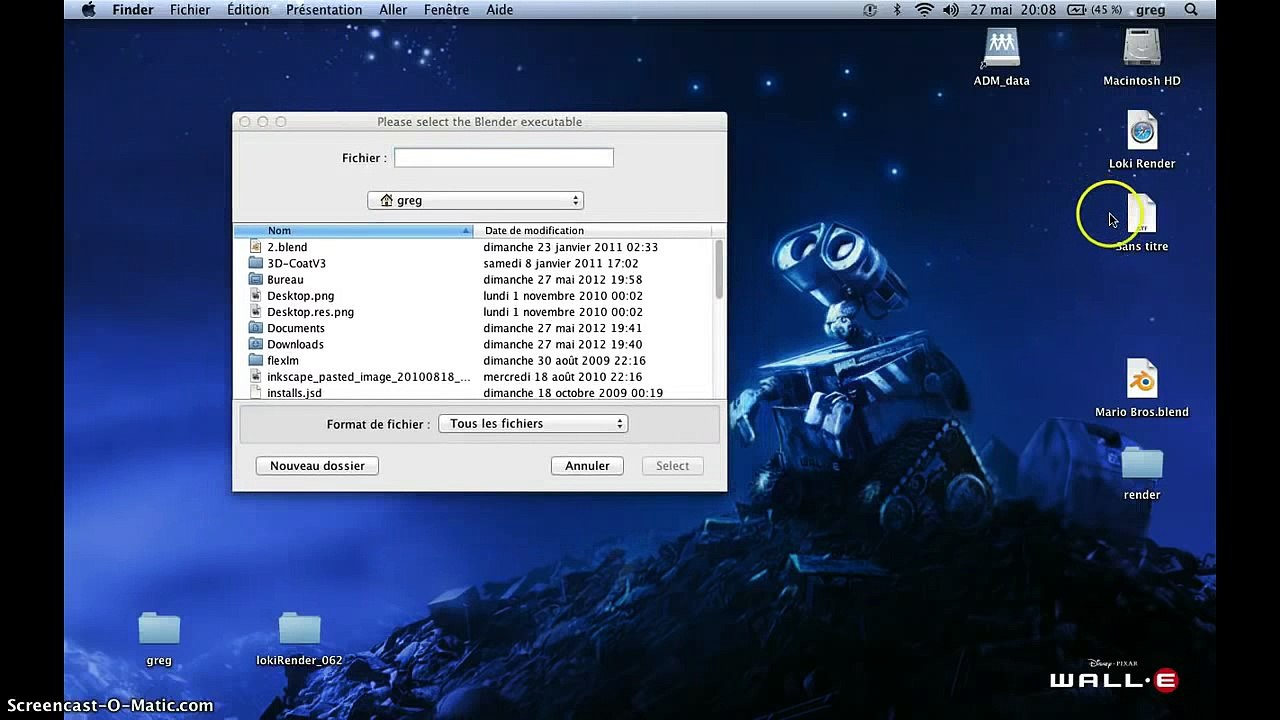This screenshot has height=720, width=1280.
Task: Click the Annuler button
Action: [x=587, y=466]
